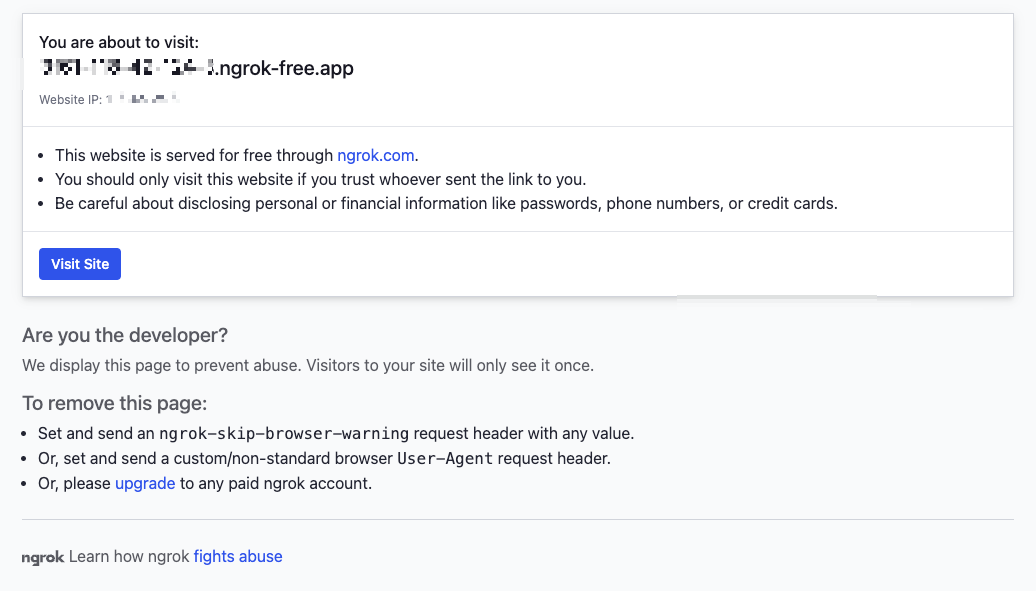This screenshot has width=1036, height=591.
Task: Click the blurred ngrok-free.app URL
Action: click(x=197, y=68)
